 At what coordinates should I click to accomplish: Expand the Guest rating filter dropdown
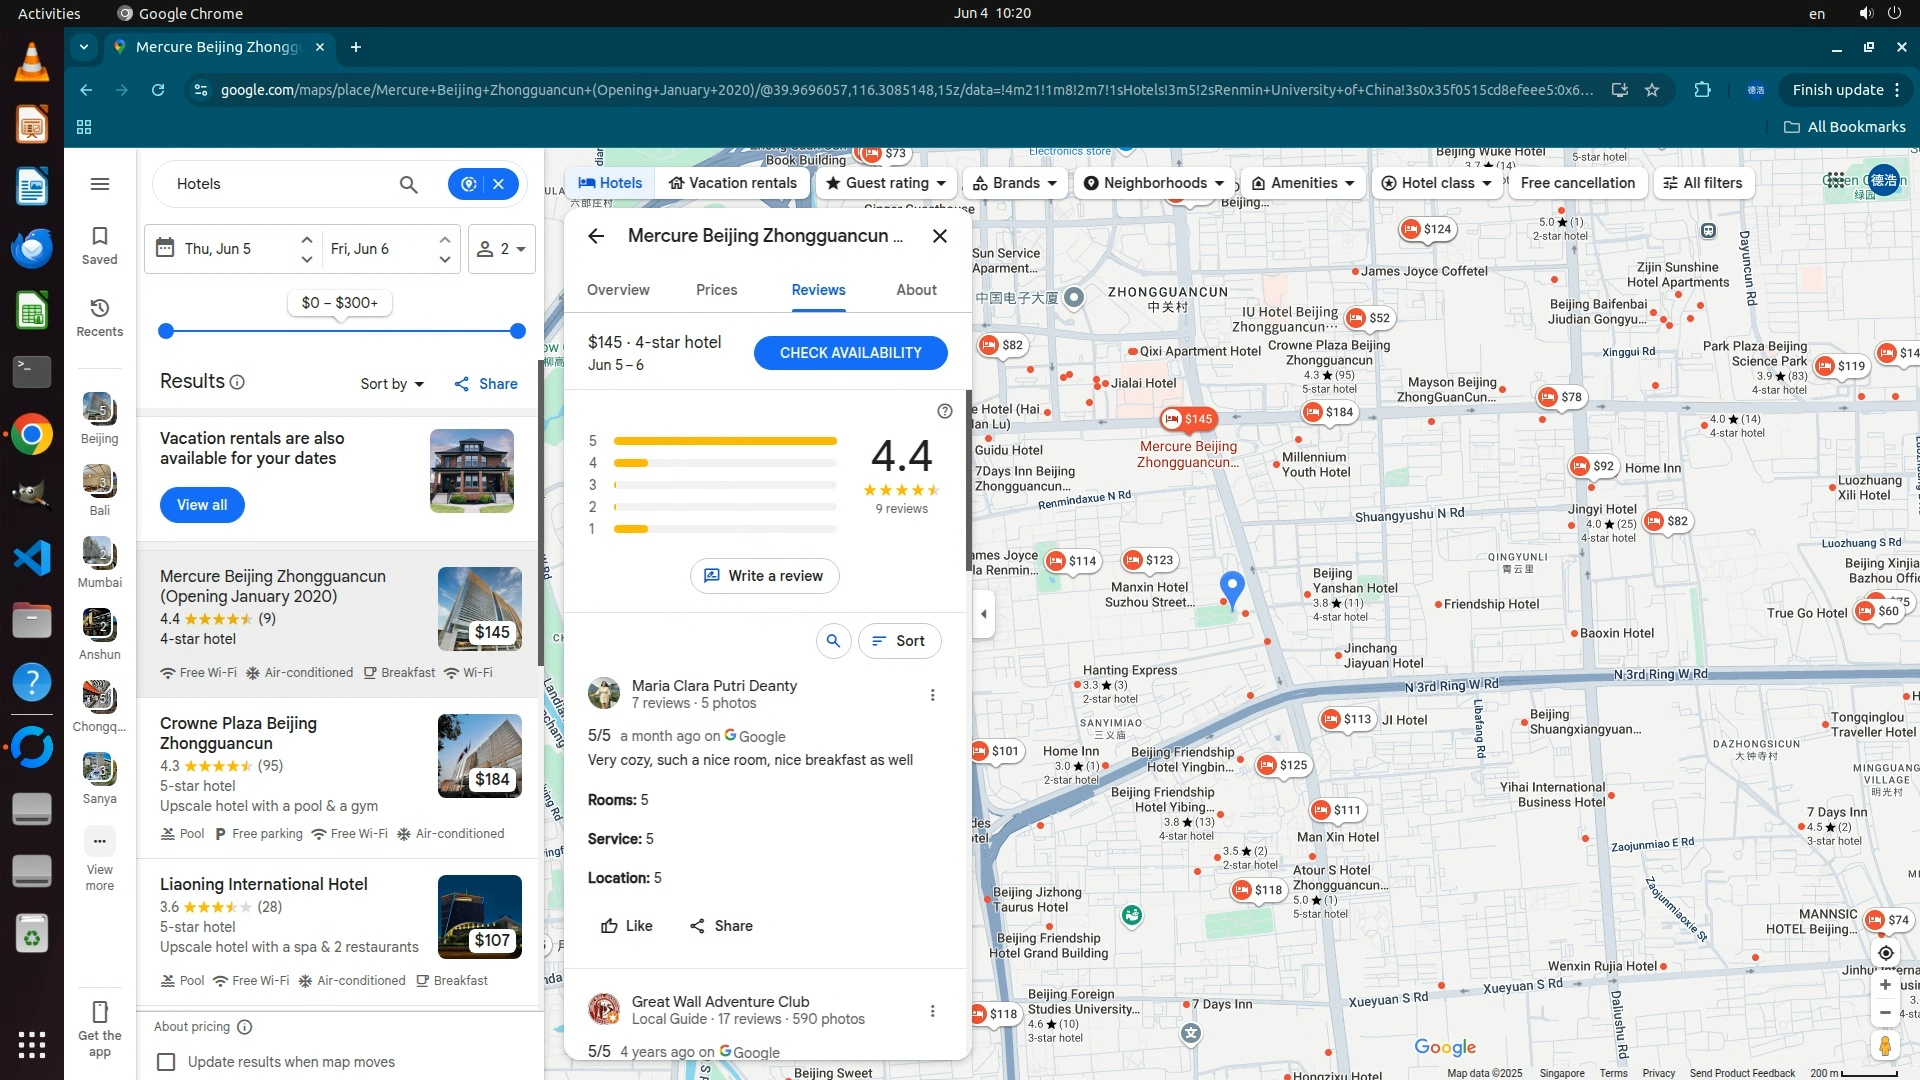tap(886, 183)
